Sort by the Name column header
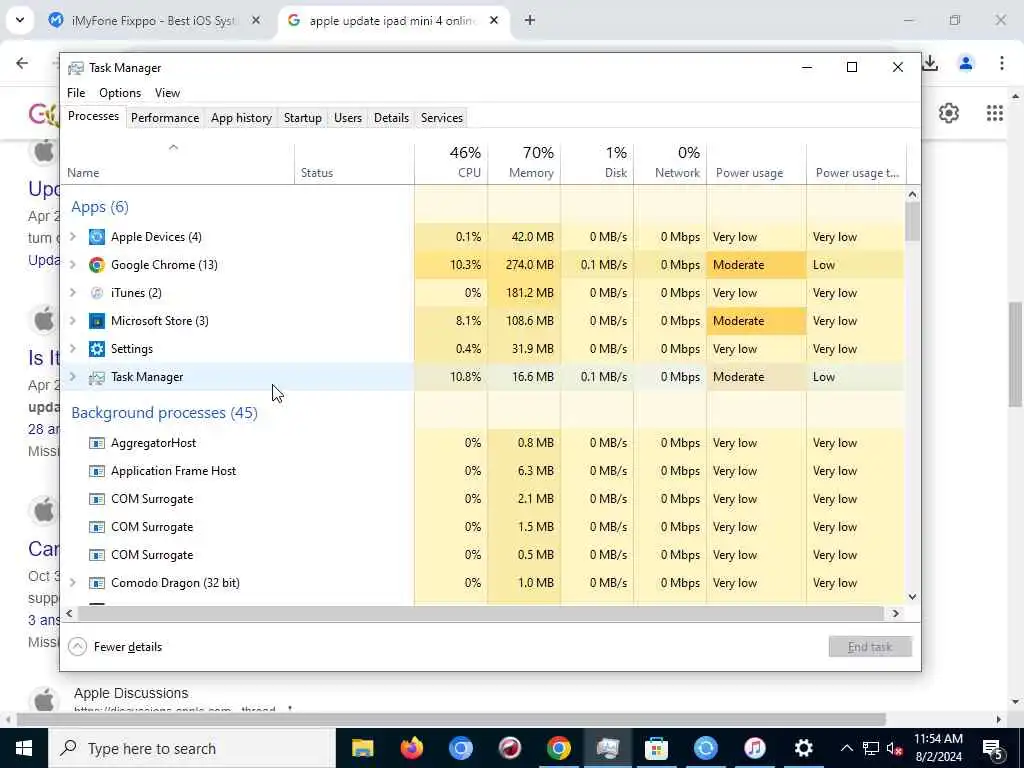Screen dimensions: 1024x768 177,163
